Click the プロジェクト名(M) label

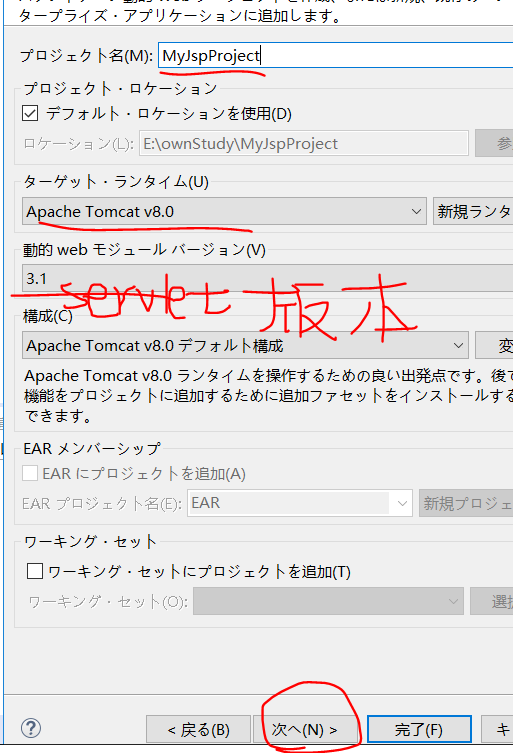[86, 56]
